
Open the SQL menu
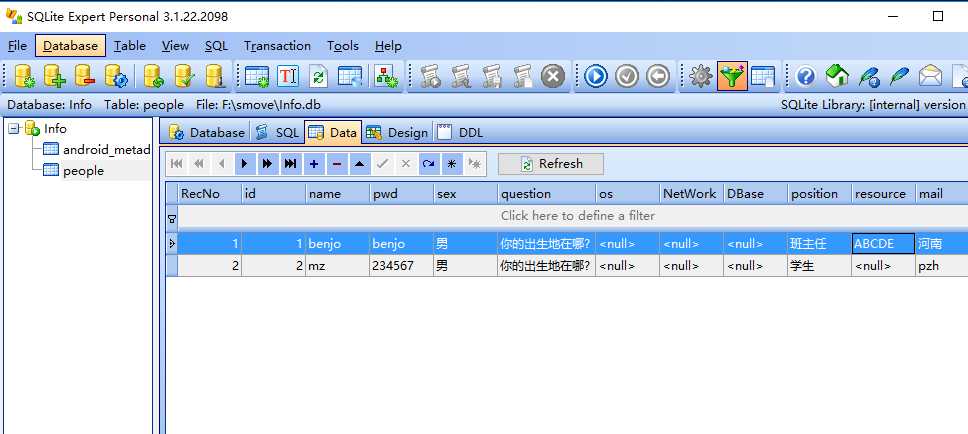click(x=216, y=46)
